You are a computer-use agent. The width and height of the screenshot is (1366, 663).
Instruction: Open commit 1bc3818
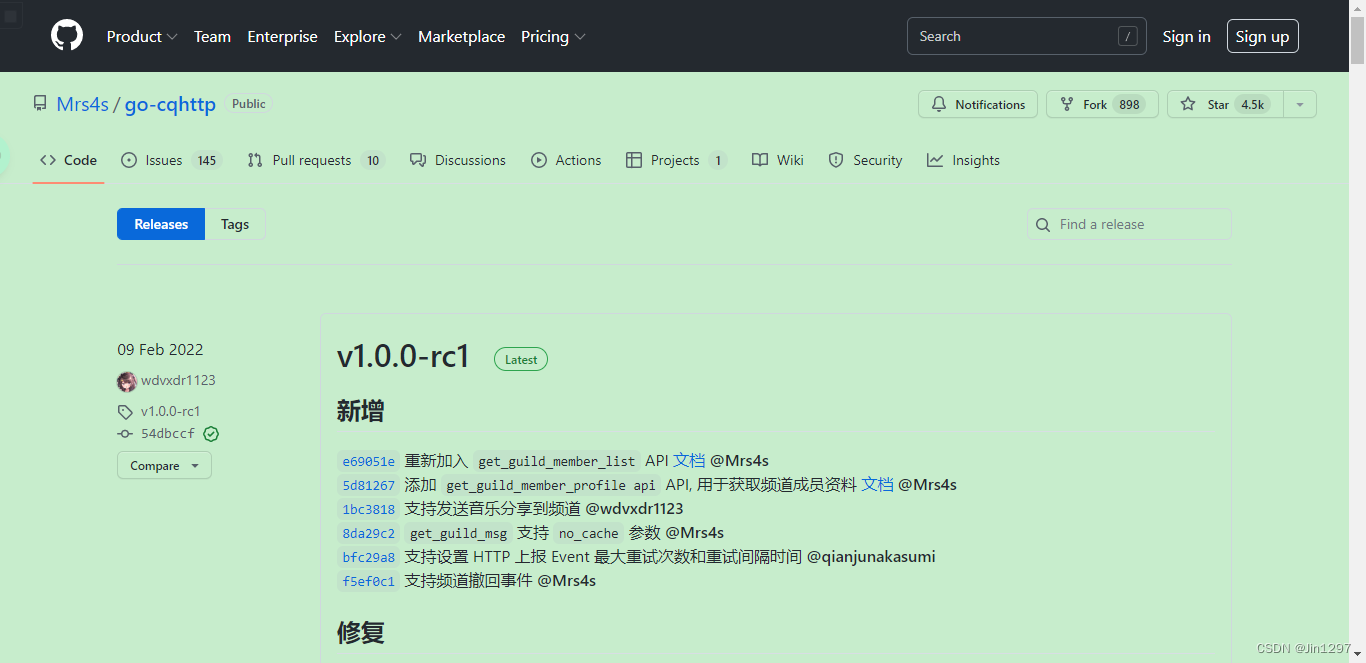coord(368,509)
